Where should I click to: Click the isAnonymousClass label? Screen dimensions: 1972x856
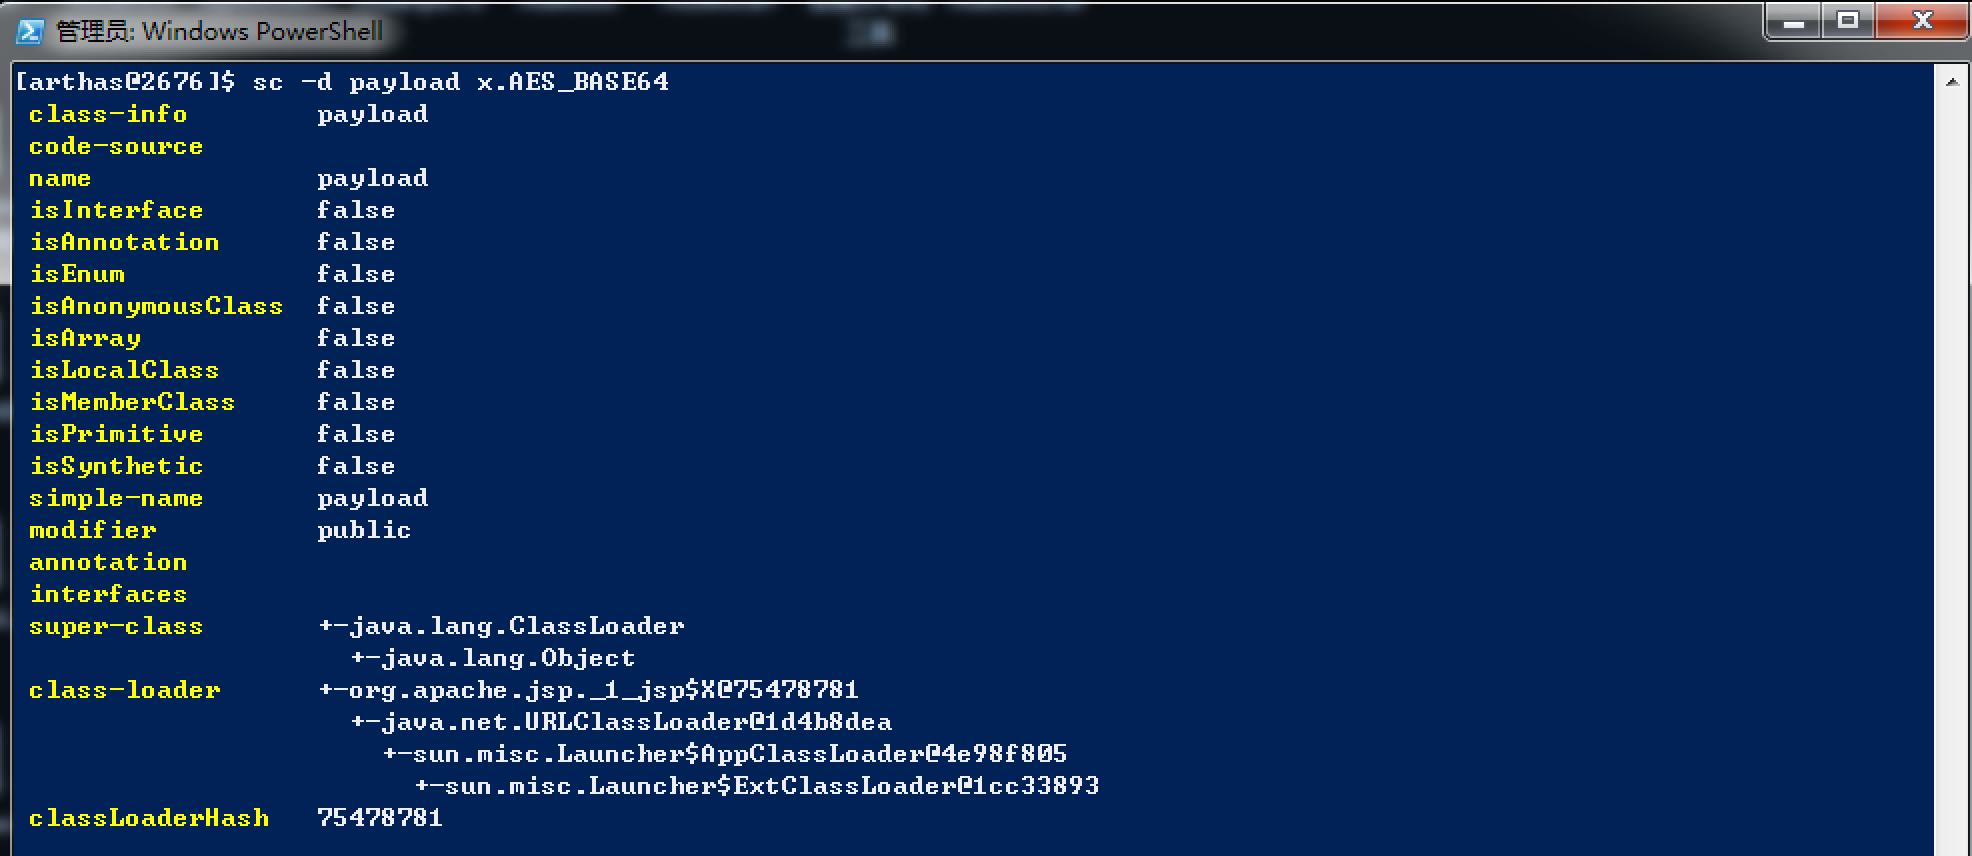click(x=156, y=306)
